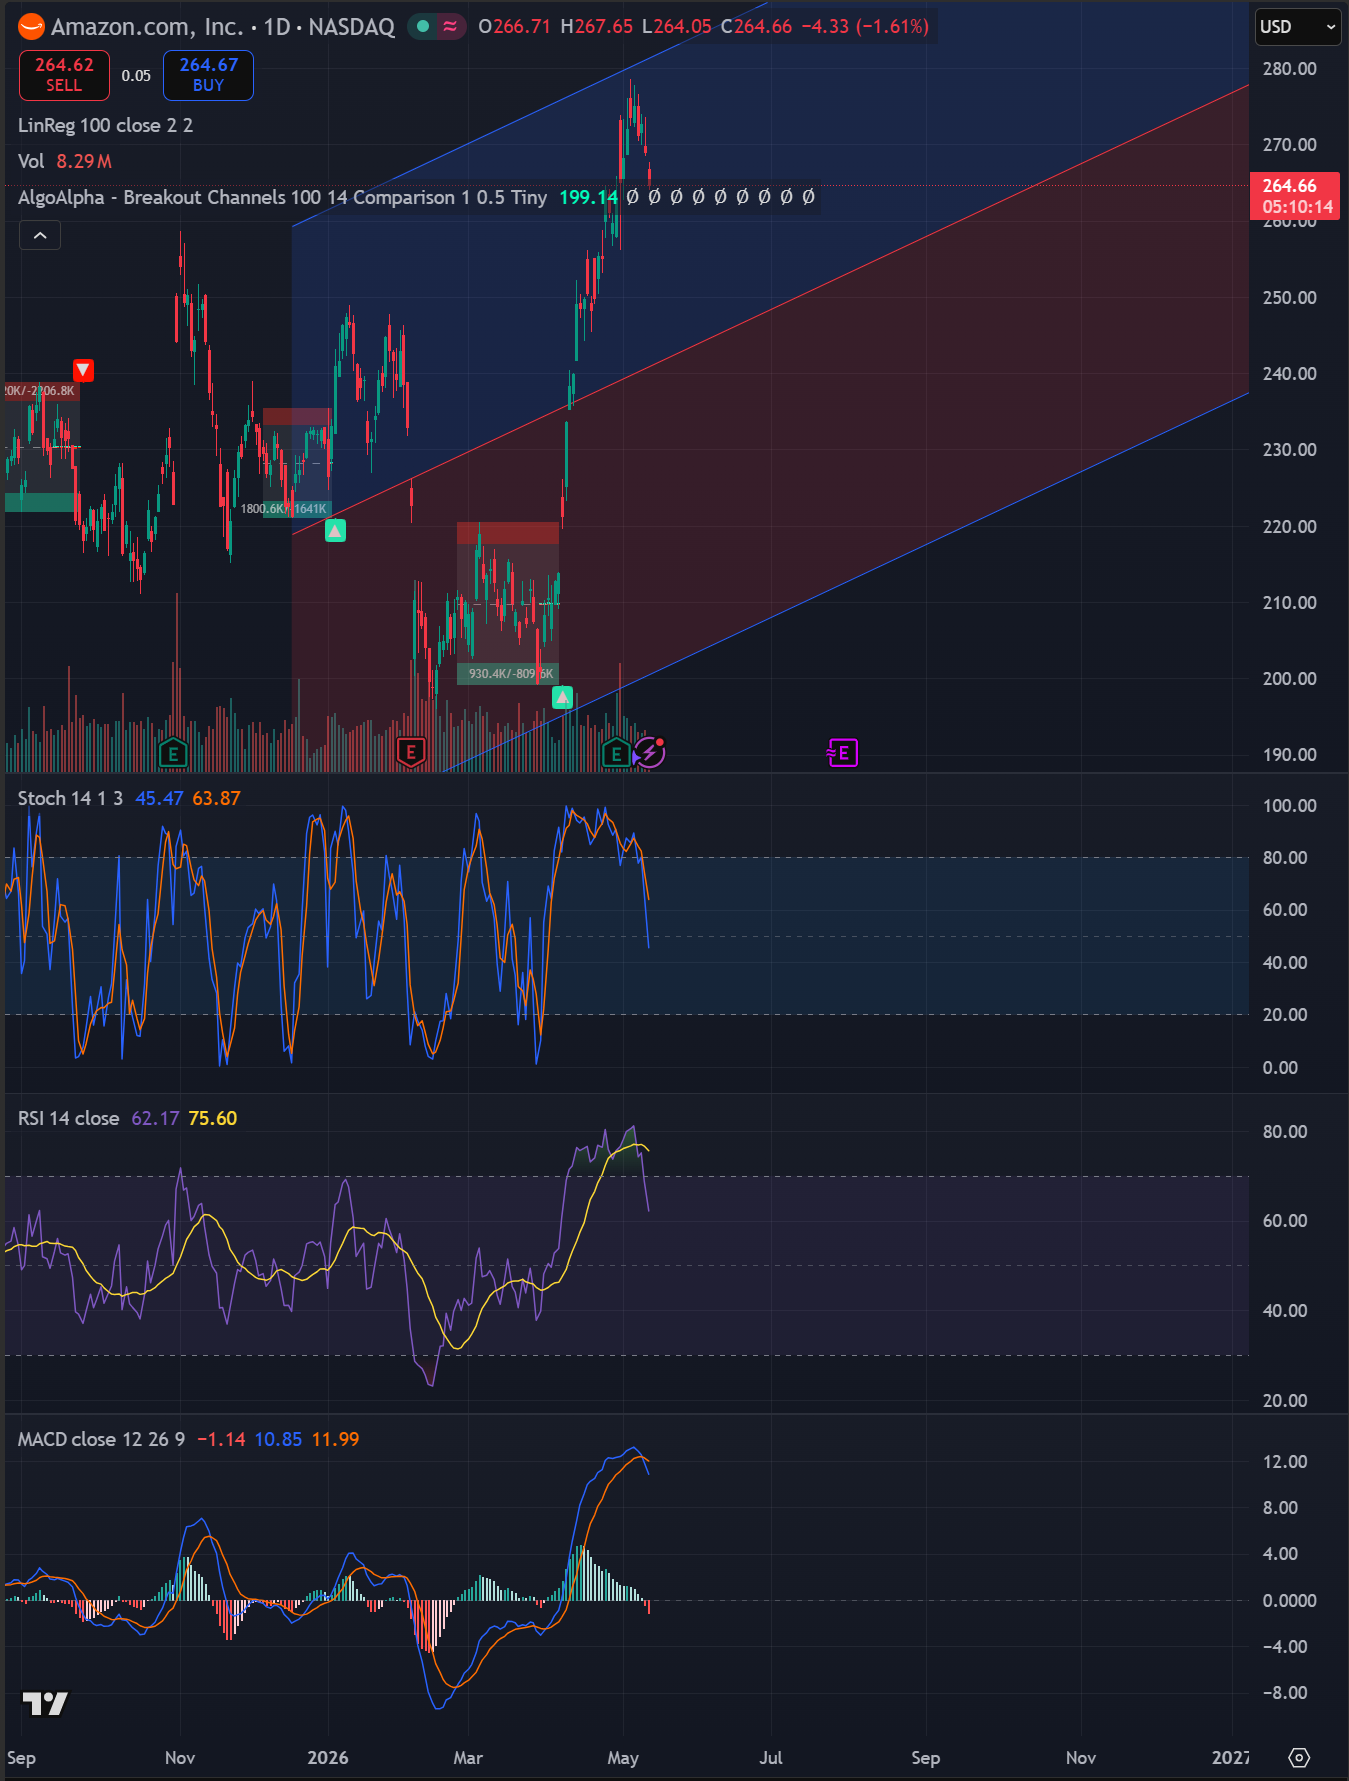Click the 264.62 SELL button

64,75
